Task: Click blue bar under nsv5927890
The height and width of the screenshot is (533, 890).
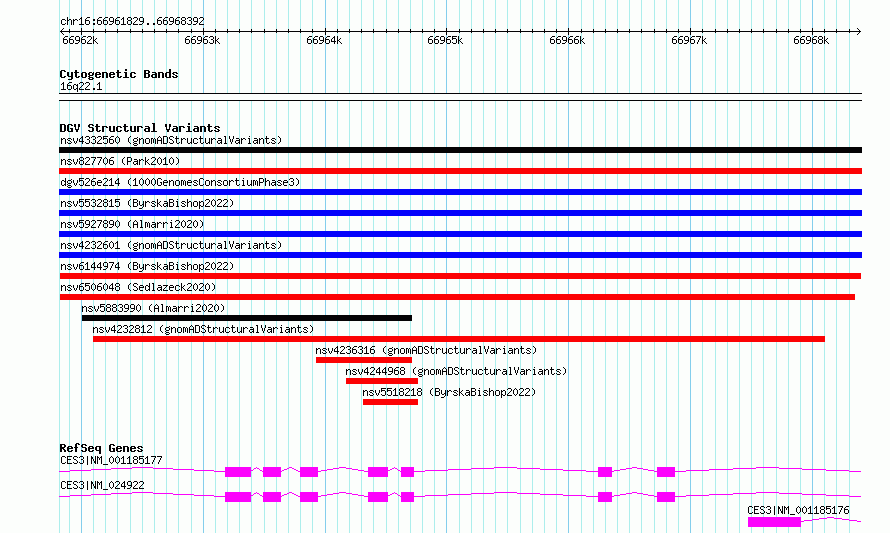Action: [x=460, y=234]
